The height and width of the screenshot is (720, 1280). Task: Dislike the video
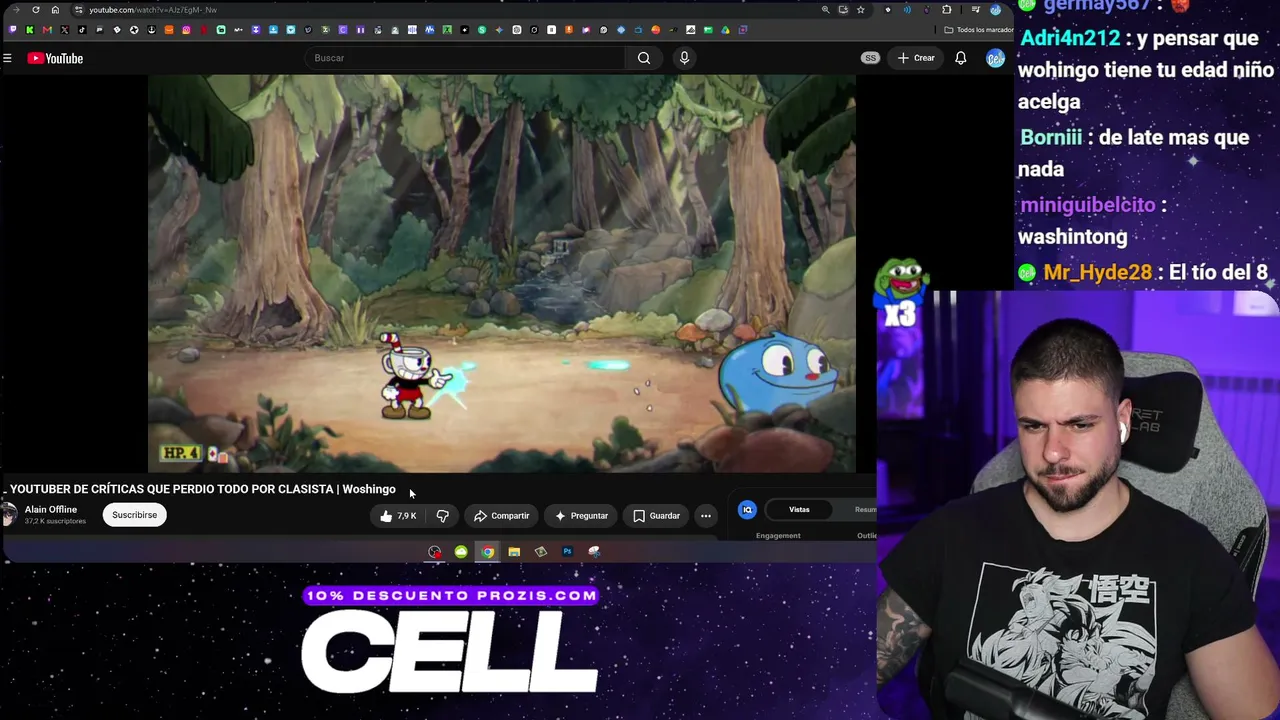[442, 516]
